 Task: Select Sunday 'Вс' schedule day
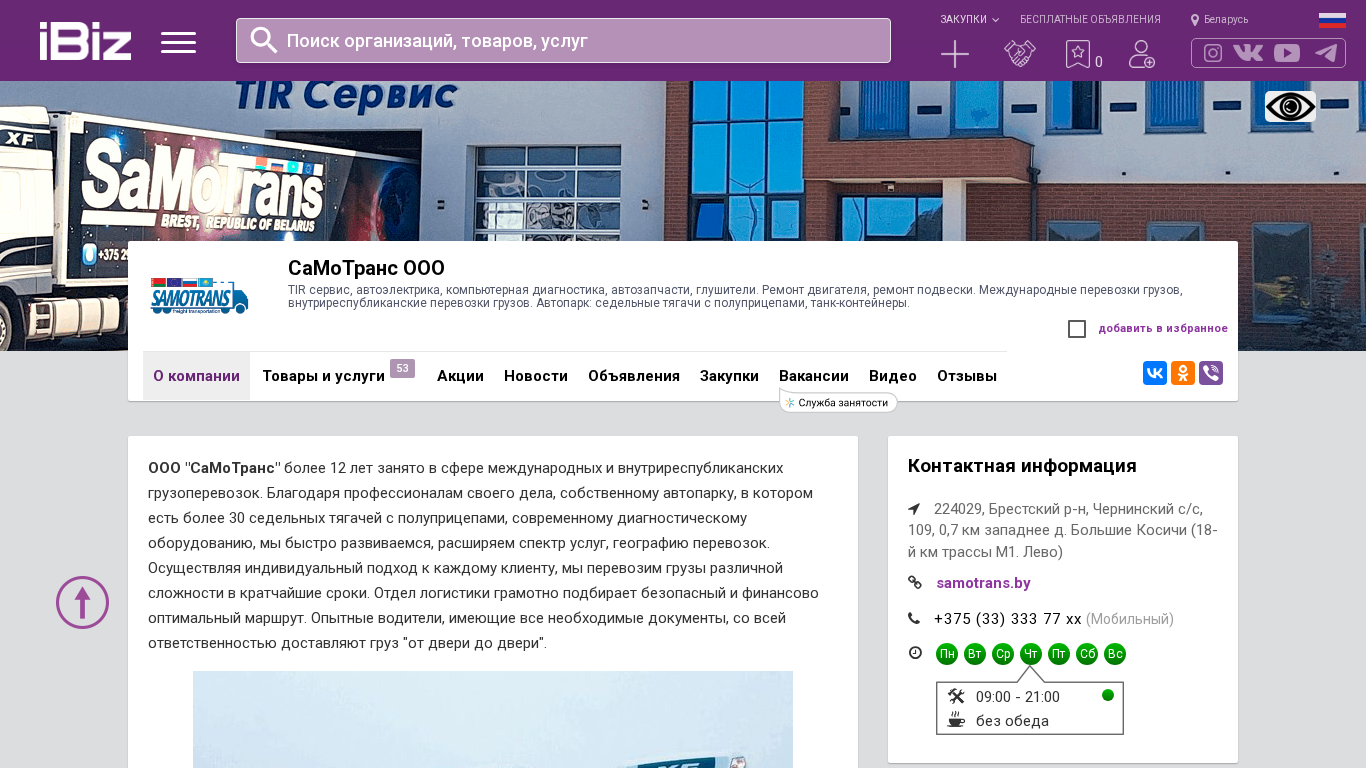click(x=1115, y=654)
